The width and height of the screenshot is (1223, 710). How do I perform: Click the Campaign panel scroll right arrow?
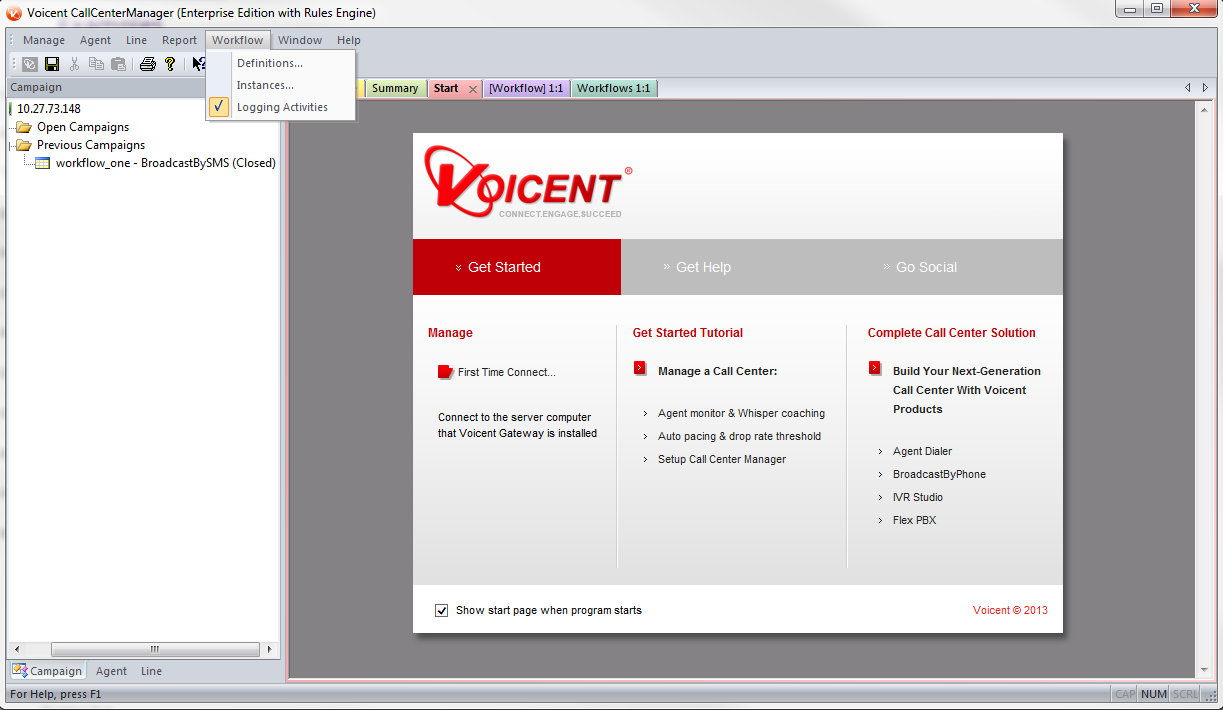tap(269, 649)
